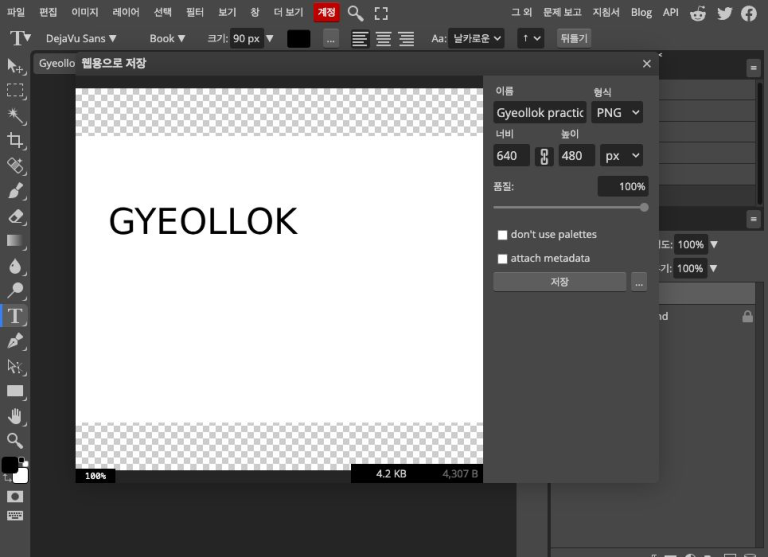The width and height of the screenshot is (768, 557).
Task: Click the foreground color swatch
Action: point(10,464)
